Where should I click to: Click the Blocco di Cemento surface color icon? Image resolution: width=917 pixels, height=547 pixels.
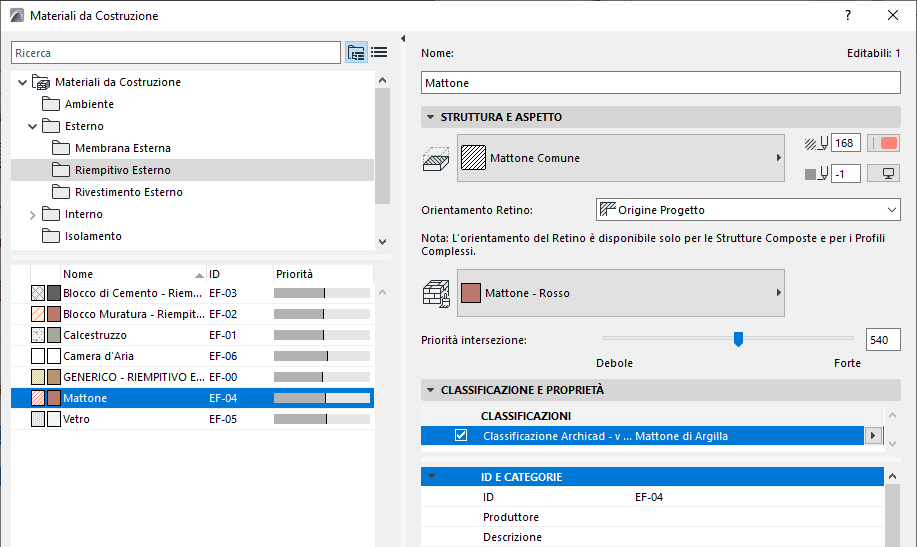[x=54, y=293]
